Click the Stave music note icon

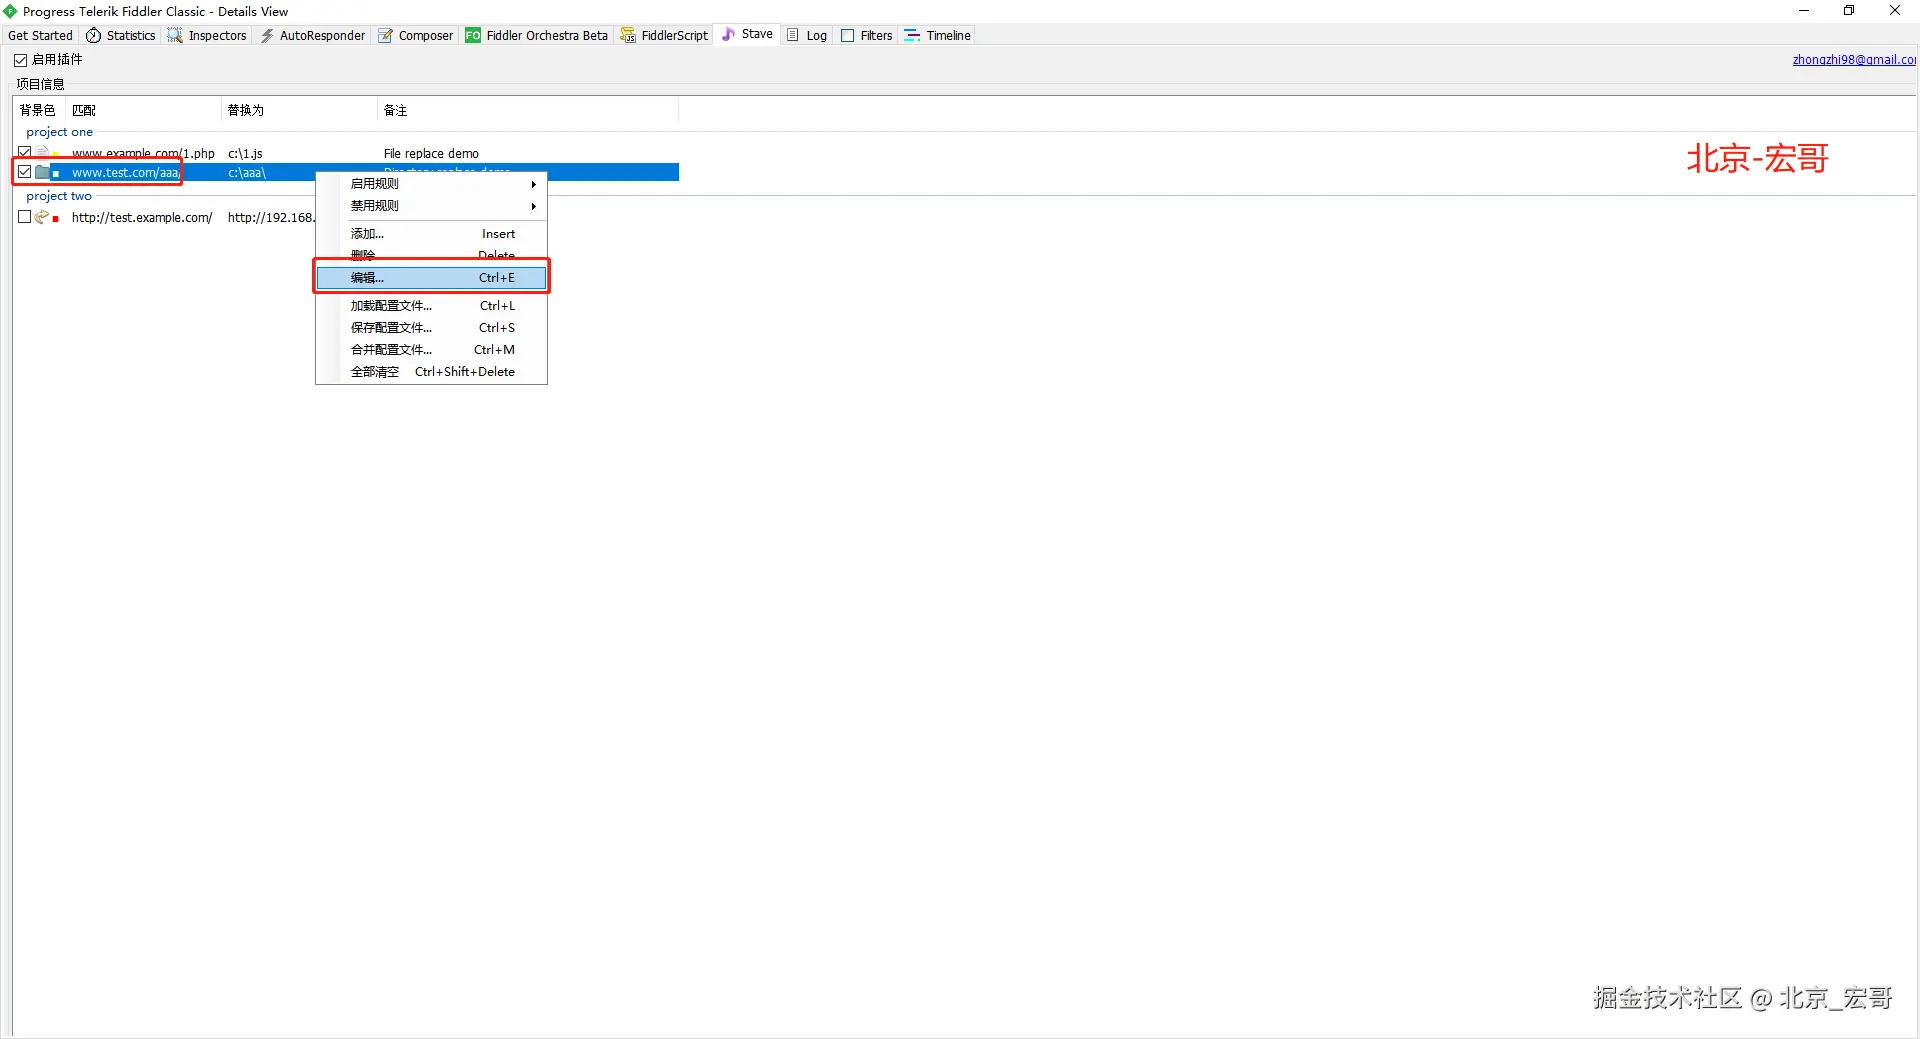coord(728,34)
